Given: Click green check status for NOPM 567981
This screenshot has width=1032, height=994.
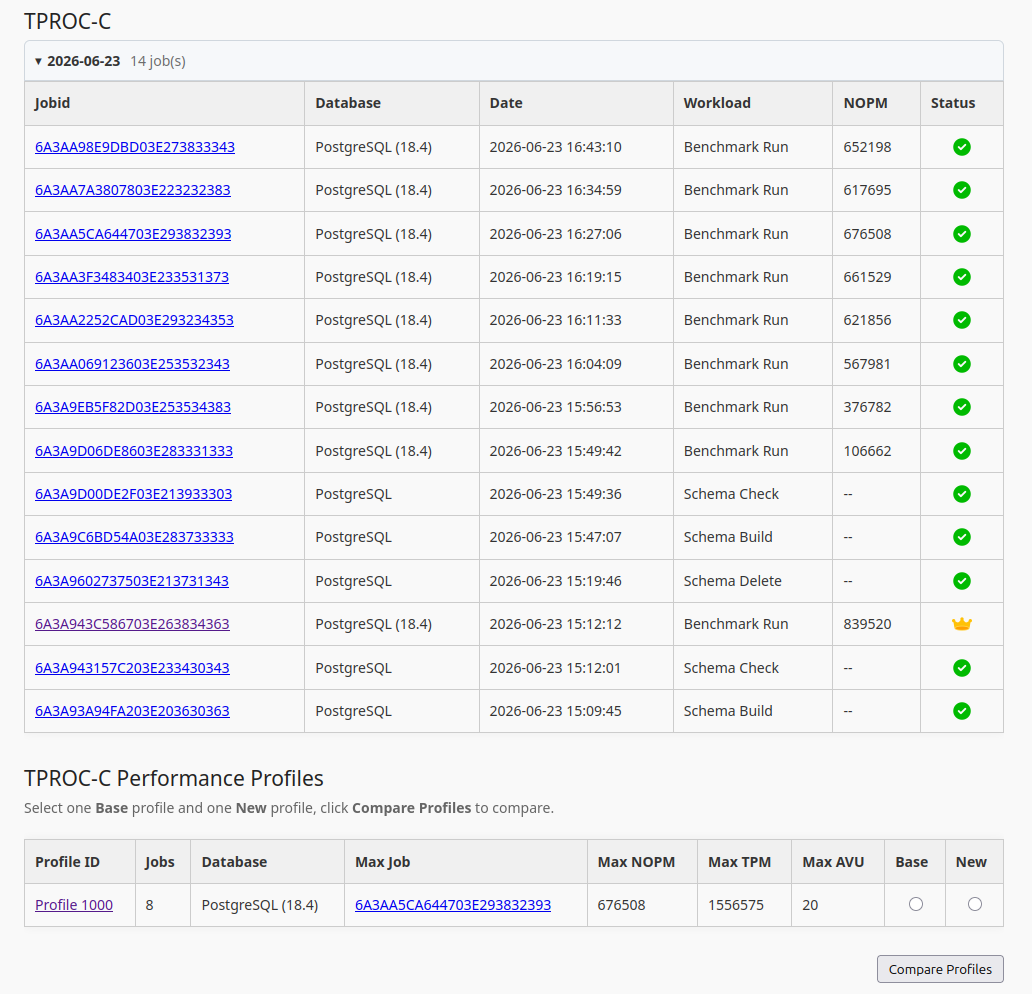Looking at the screenshot, I should pyautogui.click(x=962, y=364).
